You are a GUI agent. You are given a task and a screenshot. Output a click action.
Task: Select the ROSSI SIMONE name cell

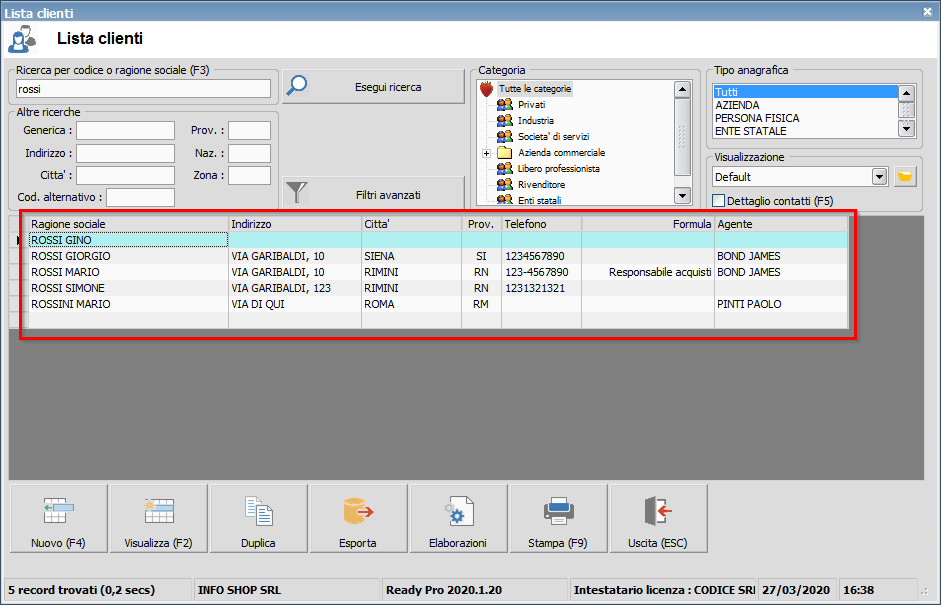click(x=128, y=288)
